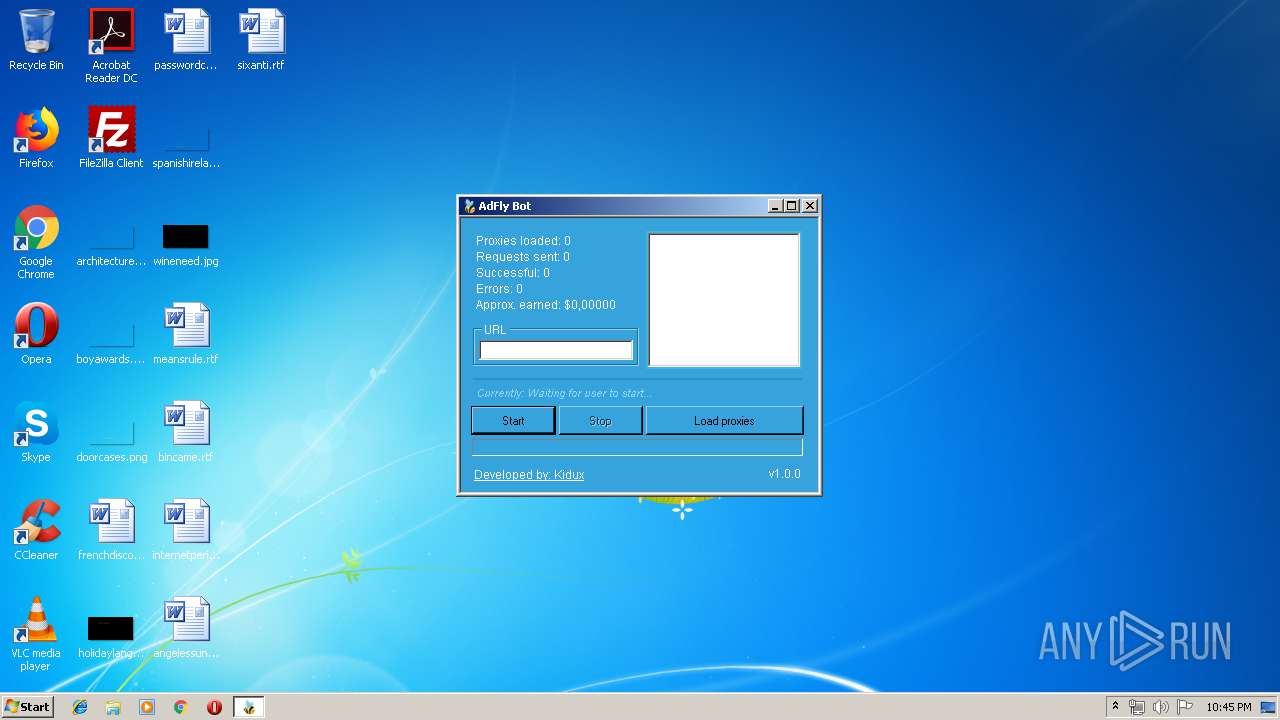Select the passwordc... Word document icon
Image resolution: width=1280 pixels, height=720 pixels.
pos(186,40)
